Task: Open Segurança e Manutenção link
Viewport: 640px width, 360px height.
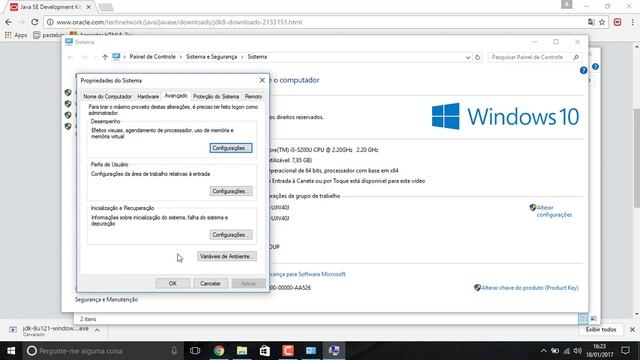Action: tap(106, 300)
